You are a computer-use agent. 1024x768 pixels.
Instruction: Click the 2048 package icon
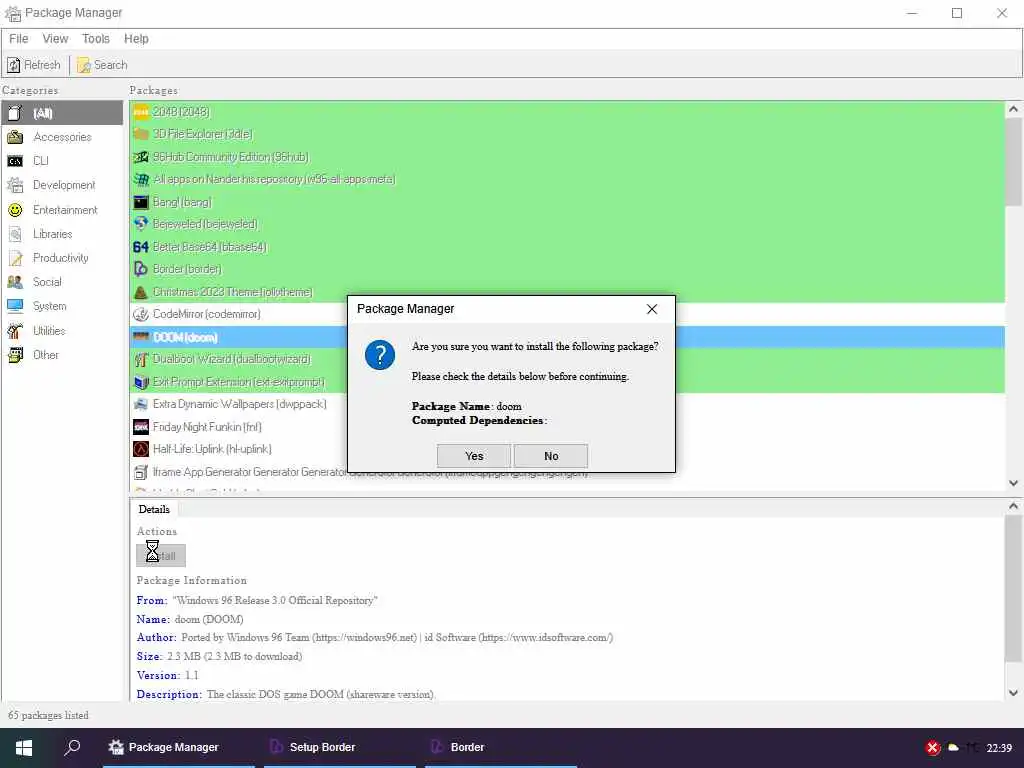tap(141, 112)
